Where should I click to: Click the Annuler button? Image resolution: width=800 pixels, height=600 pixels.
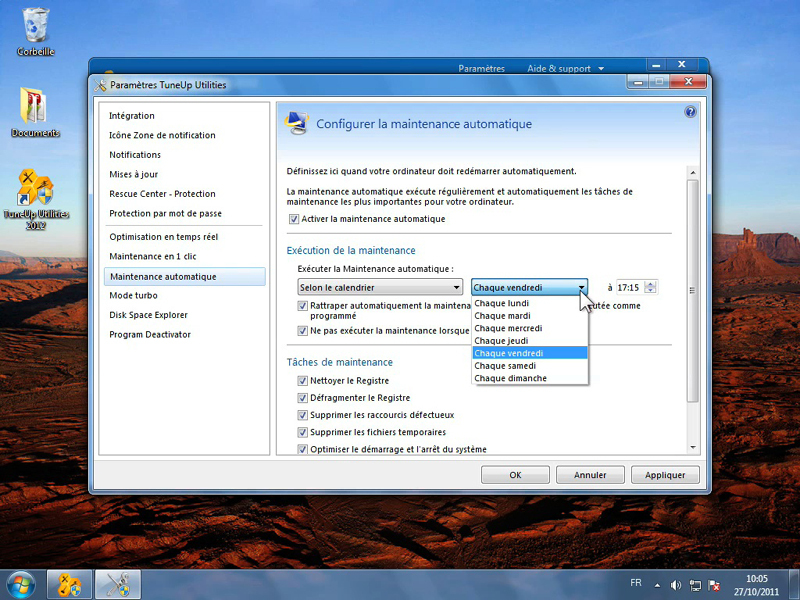coord(590,475)
